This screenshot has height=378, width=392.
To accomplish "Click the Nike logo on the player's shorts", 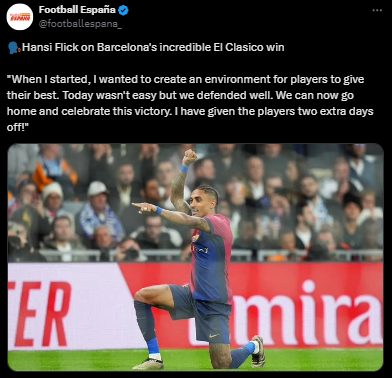I will click(x=213, y=336).
